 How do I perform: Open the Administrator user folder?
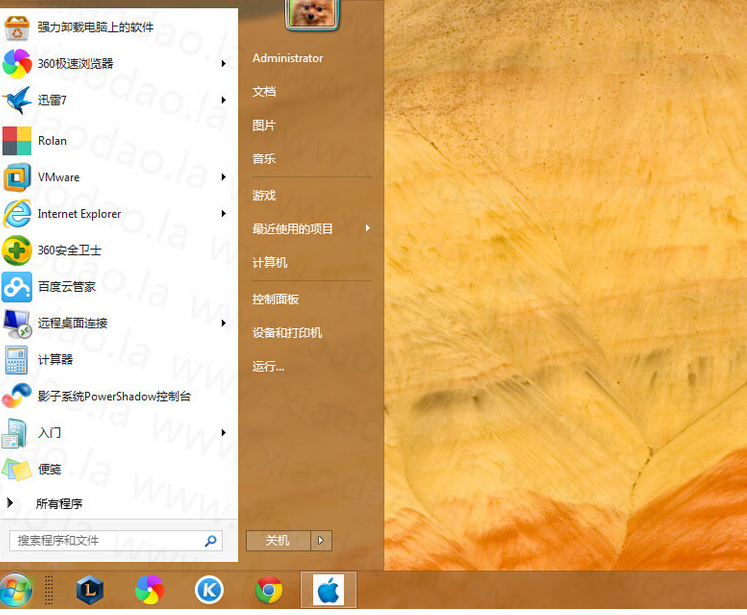[x=287, y=58]
